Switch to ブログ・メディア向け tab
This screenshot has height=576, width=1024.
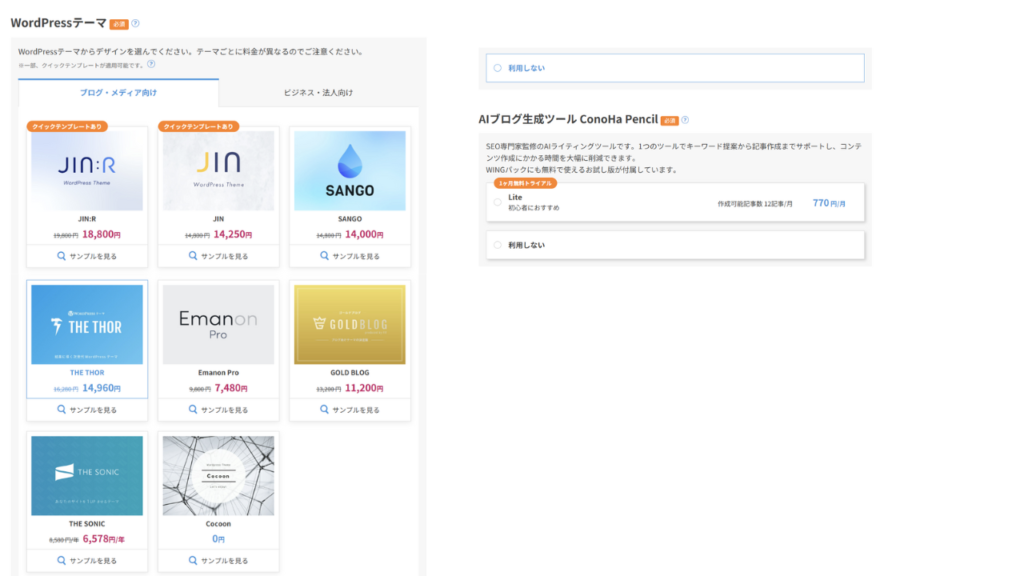(118, 93)
